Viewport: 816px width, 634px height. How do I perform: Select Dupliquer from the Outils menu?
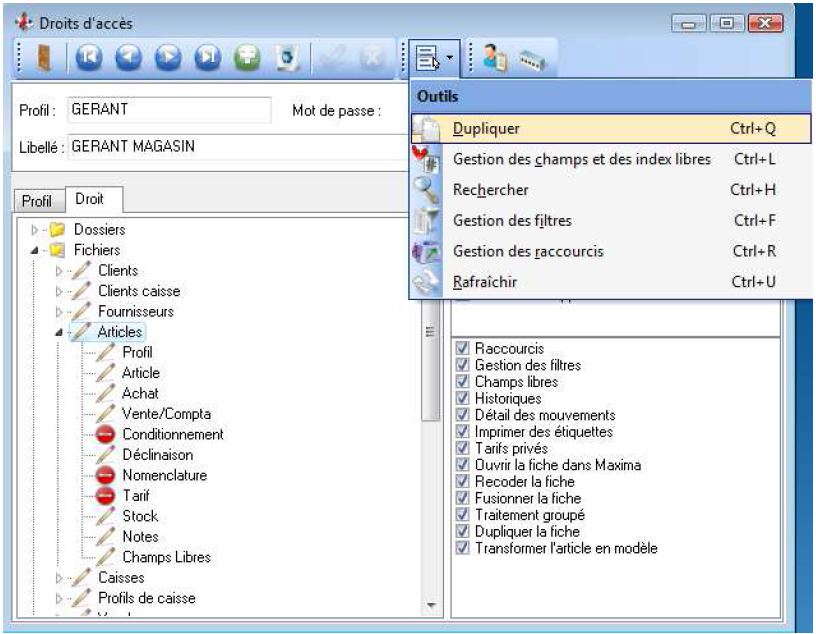[x=486, y=129]
